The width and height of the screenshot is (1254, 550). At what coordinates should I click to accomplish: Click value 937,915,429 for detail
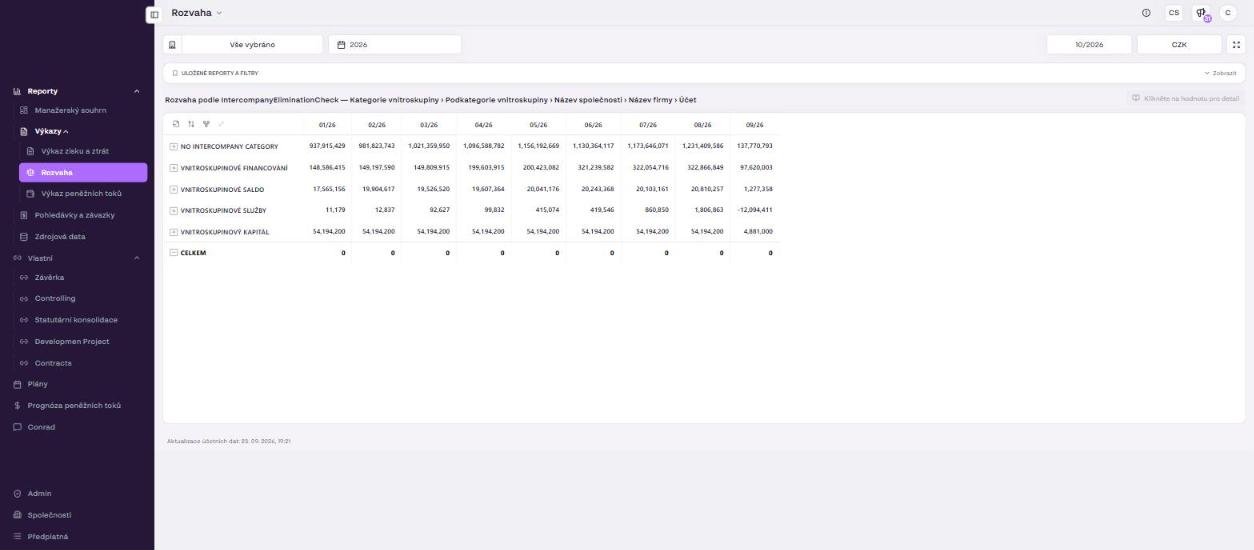(x=327, y=146)
